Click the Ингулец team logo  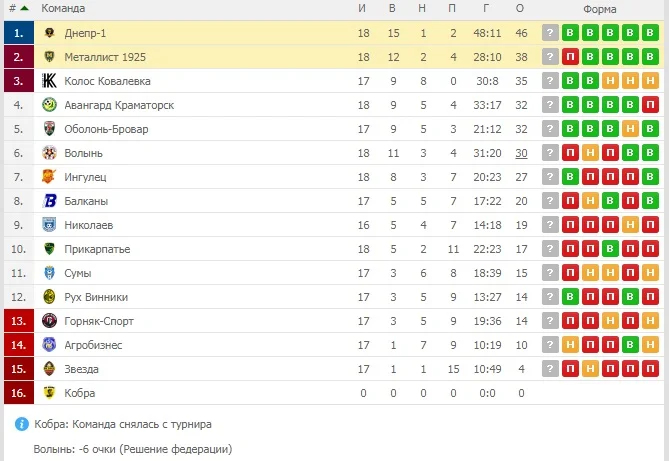pos(50,177)
